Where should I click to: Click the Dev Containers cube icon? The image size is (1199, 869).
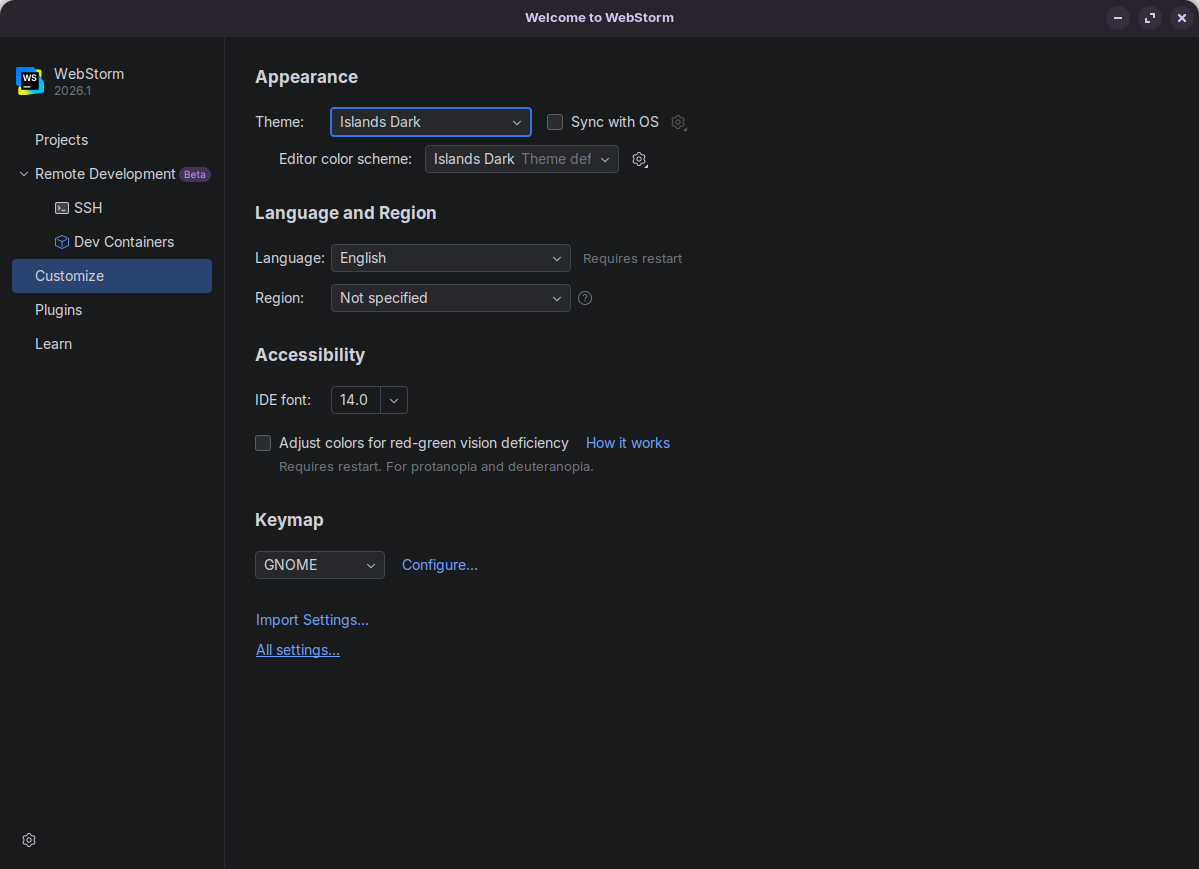tap(62, 241)
